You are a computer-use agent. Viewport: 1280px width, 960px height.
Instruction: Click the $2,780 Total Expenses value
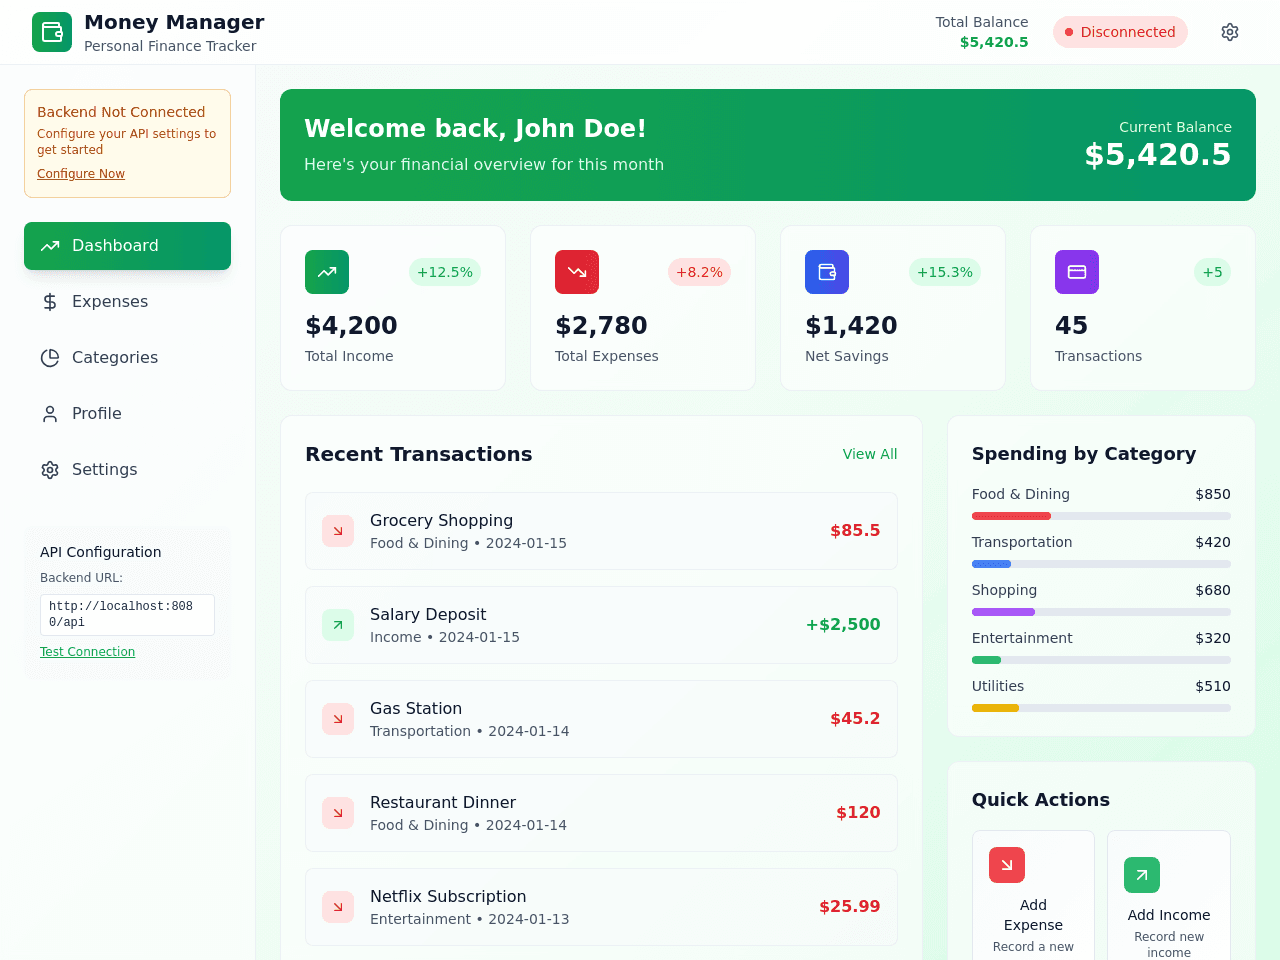click(x=601, y=325)
